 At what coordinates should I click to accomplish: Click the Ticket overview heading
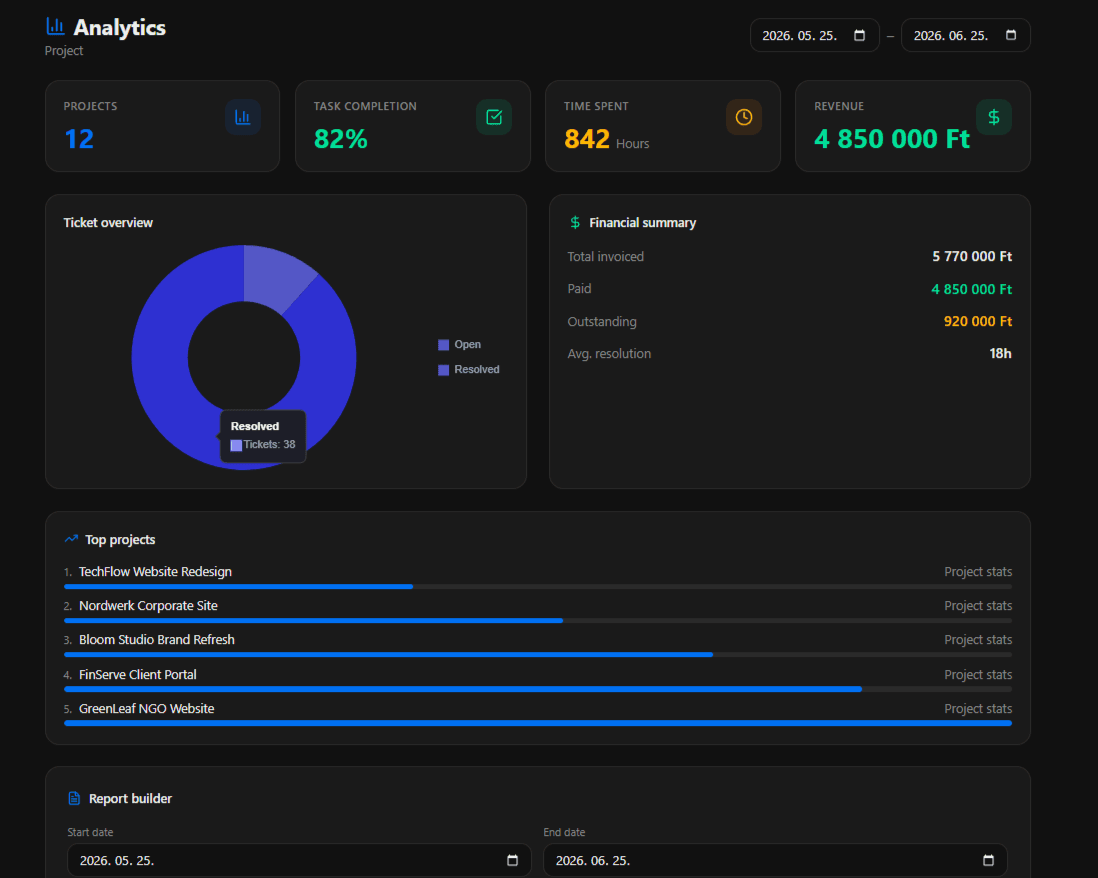point(108,223)
